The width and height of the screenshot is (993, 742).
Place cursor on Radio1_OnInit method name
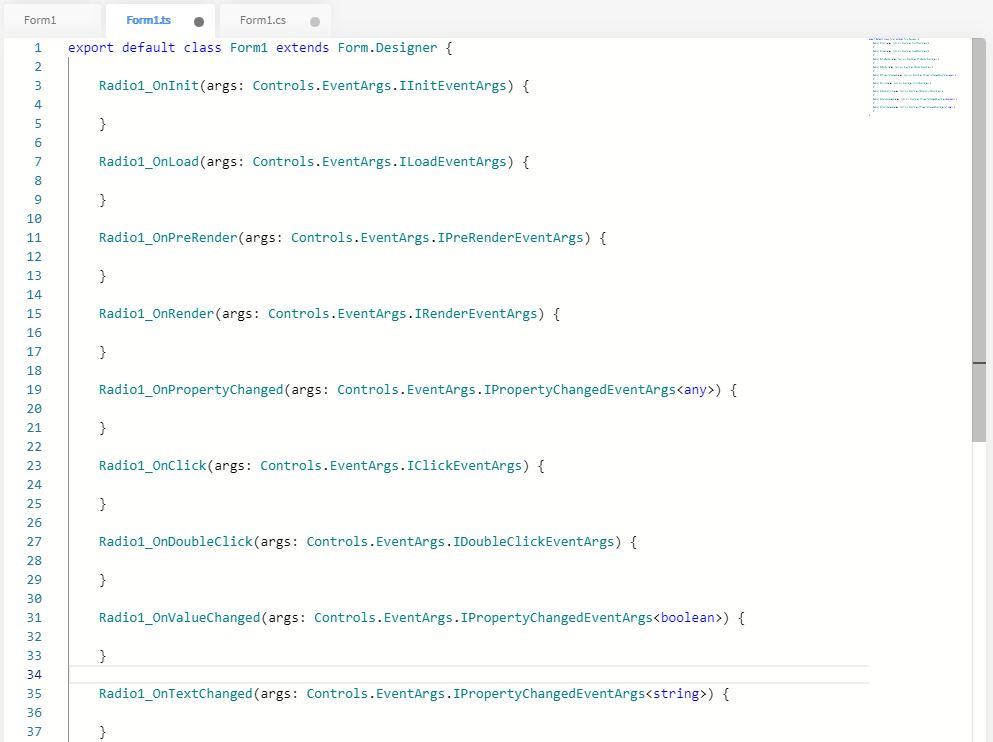[x=148, y=86]
